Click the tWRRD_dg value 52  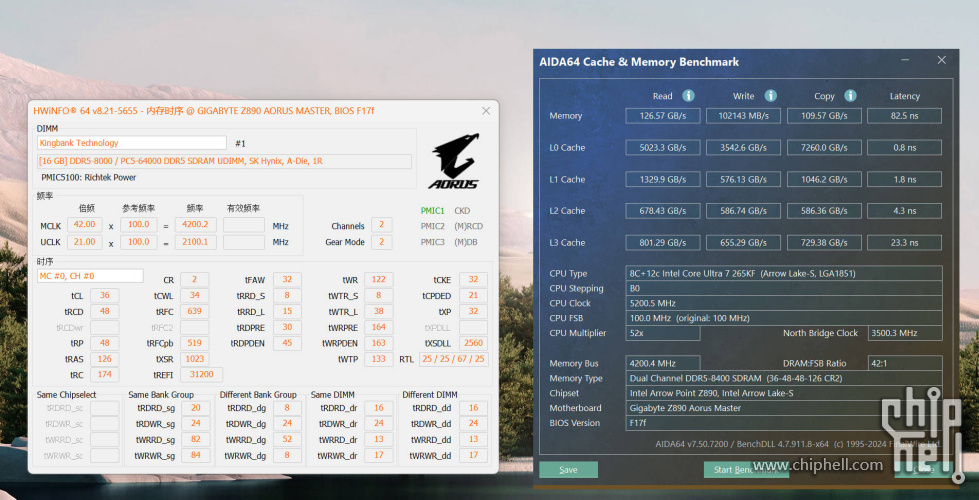tap(287, 440)
